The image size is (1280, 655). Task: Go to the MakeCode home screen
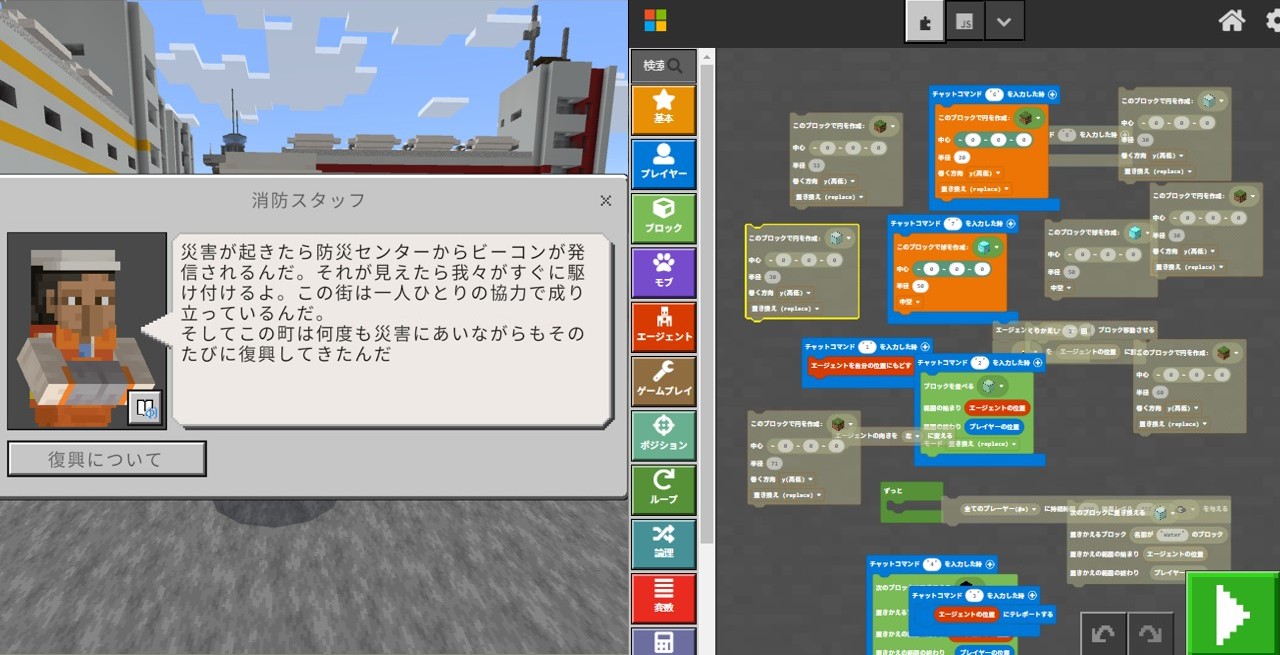click(1232, 20)
